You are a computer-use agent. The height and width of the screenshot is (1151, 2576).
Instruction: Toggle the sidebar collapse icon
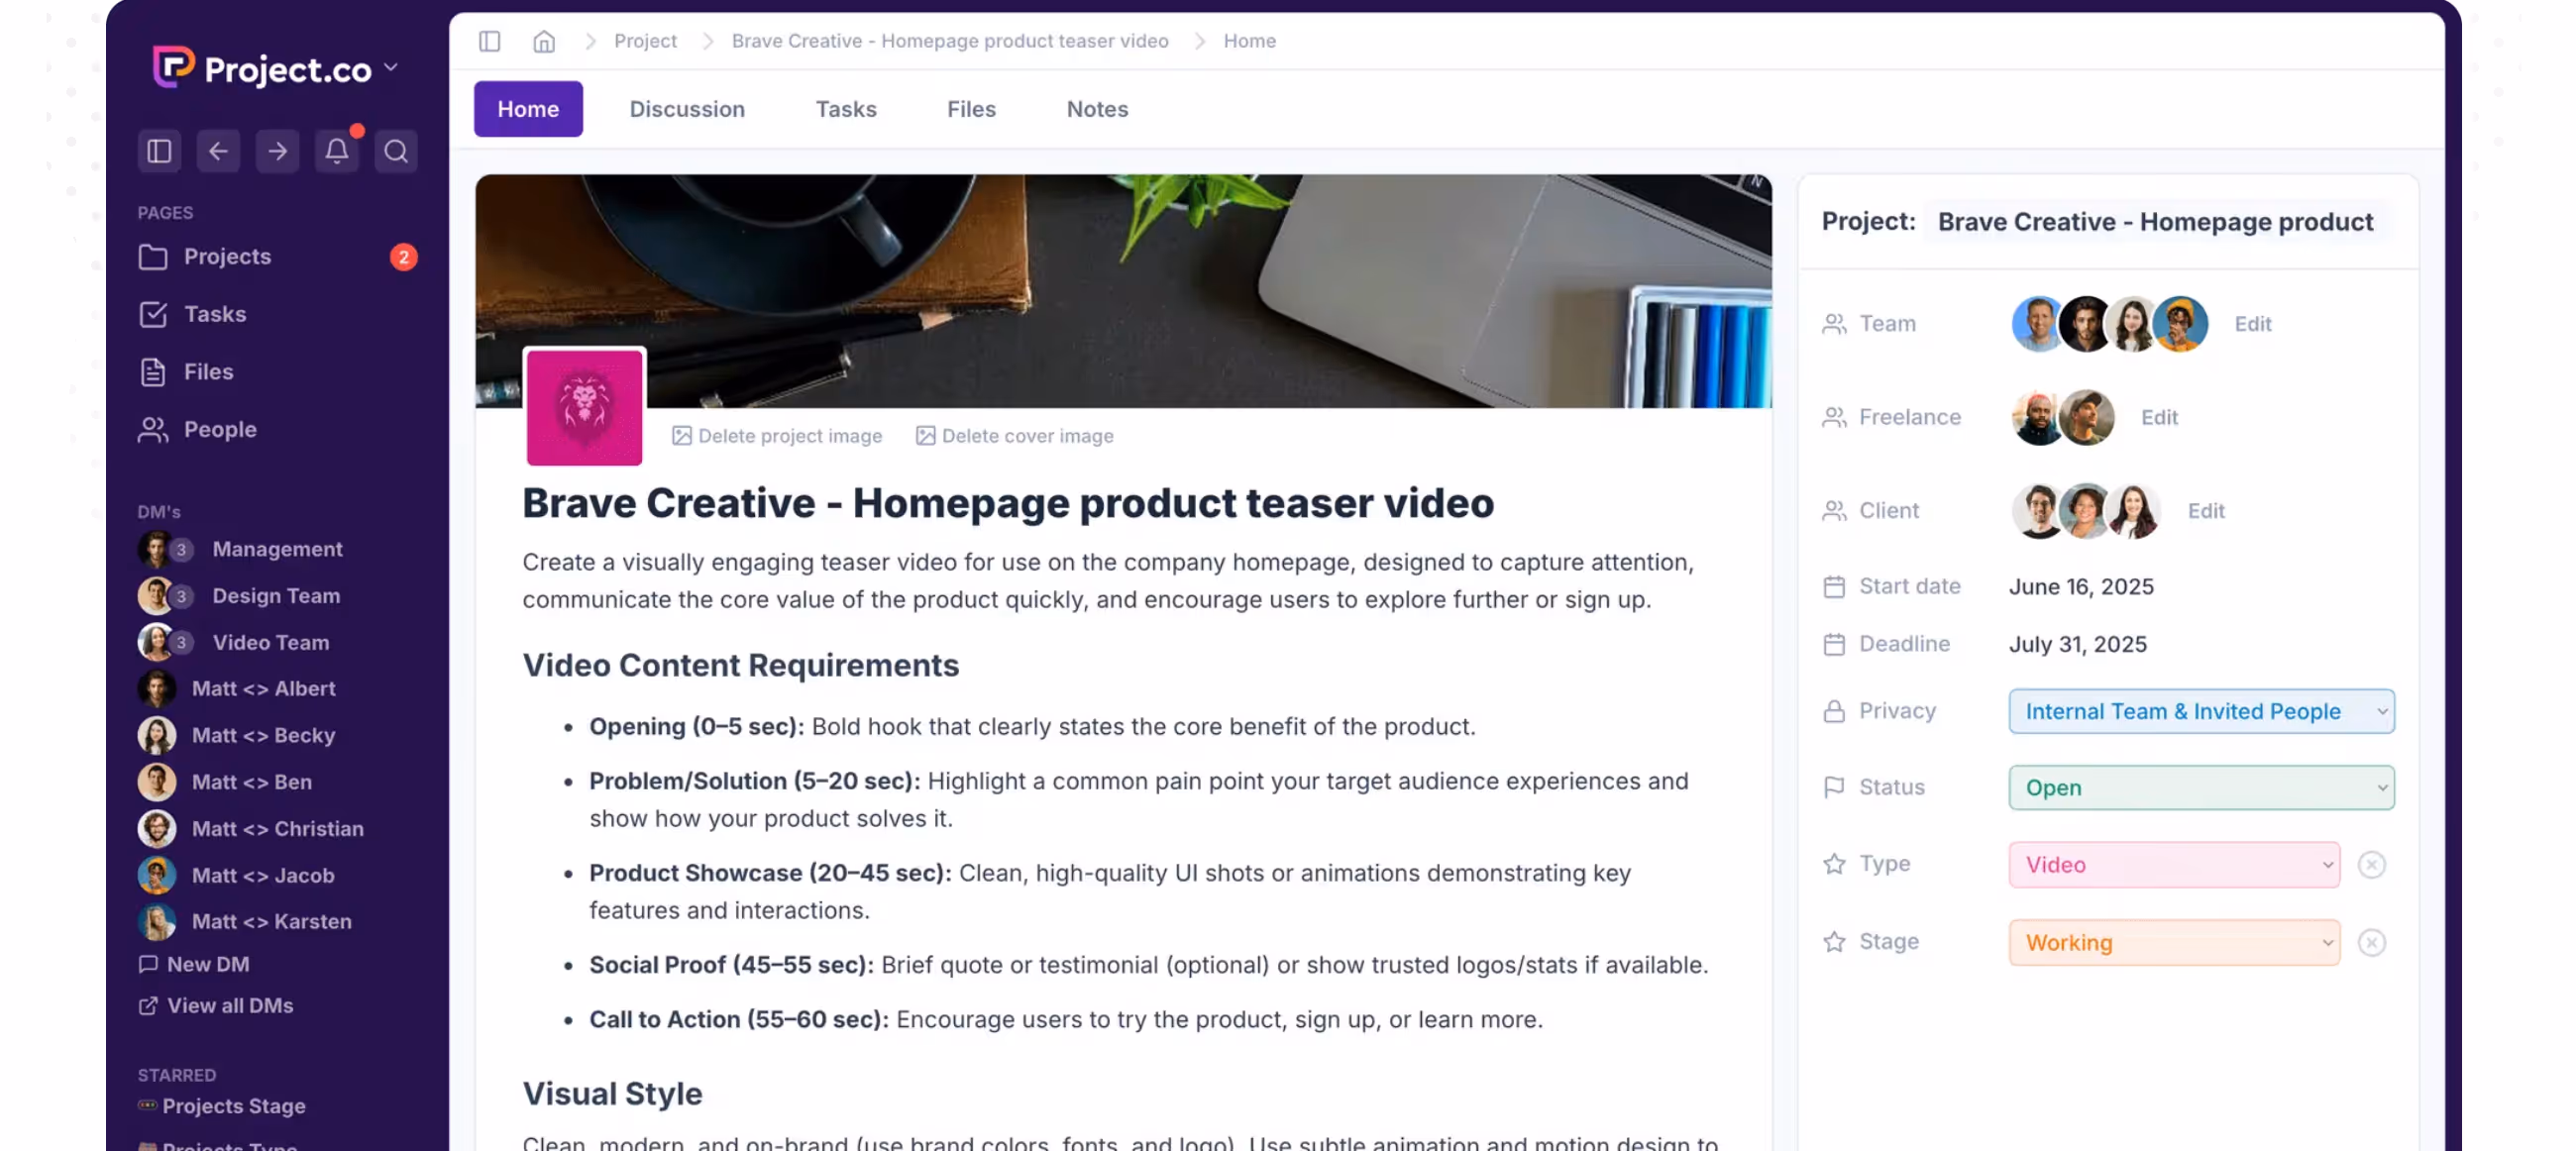(x=159, y=151)
